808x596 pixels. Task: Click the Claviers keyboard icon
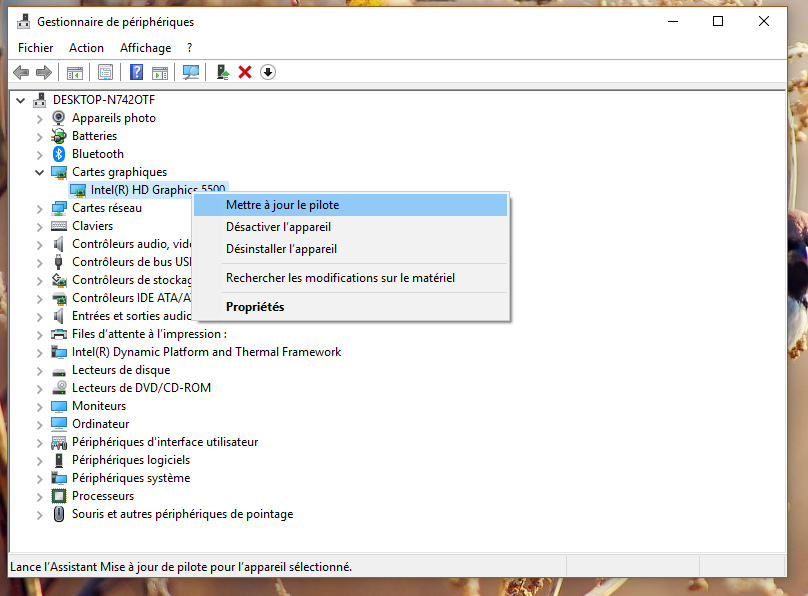click(x=59, y=226)
